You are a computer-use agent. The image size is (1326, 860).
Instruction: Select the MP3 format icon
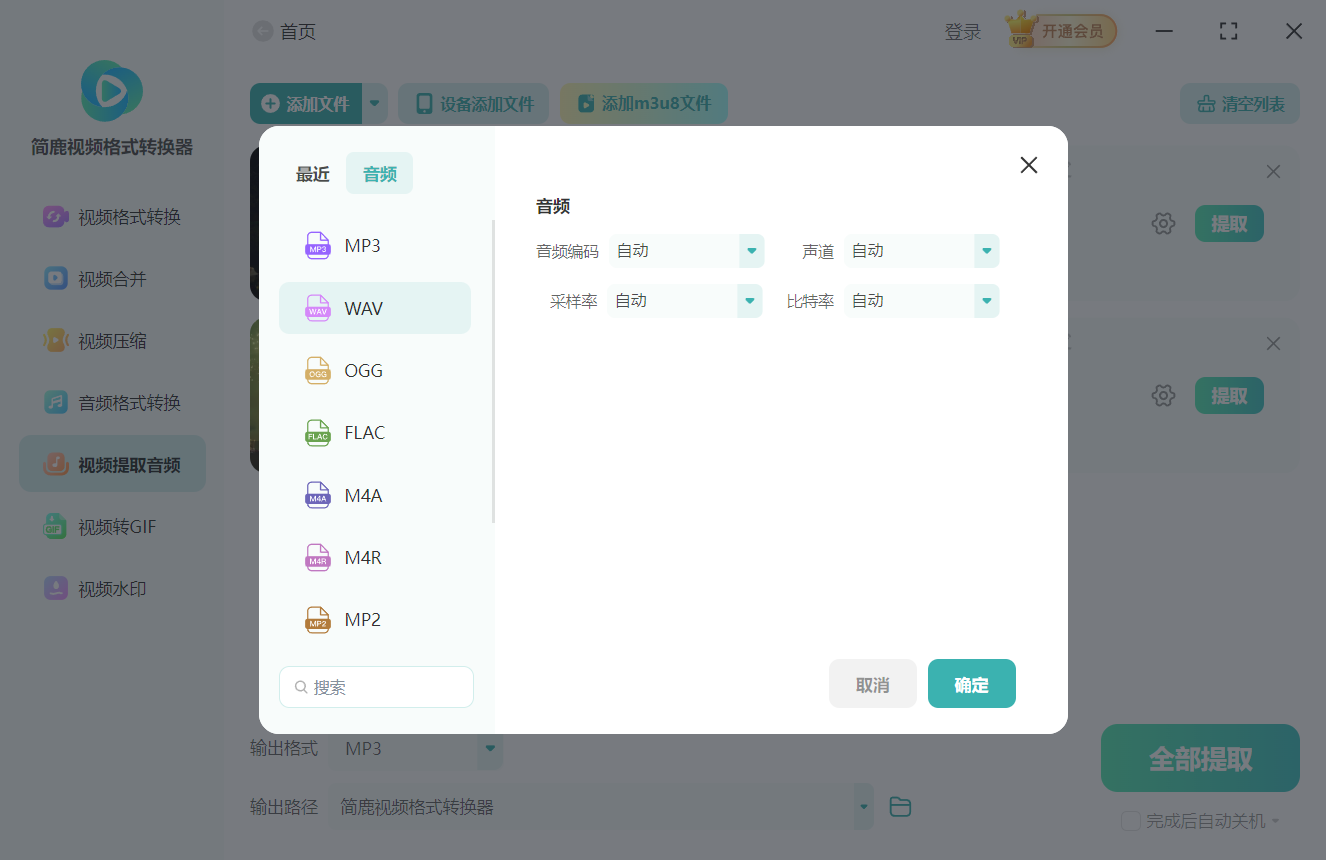(x=318, y=246)
